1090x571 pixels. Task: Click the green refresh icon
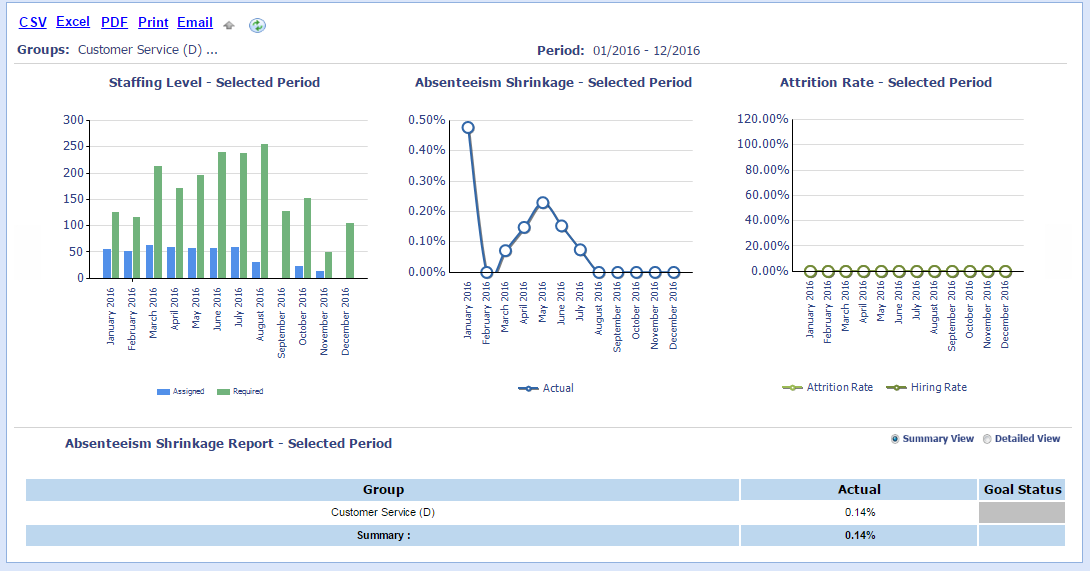(x=257, y=25)
